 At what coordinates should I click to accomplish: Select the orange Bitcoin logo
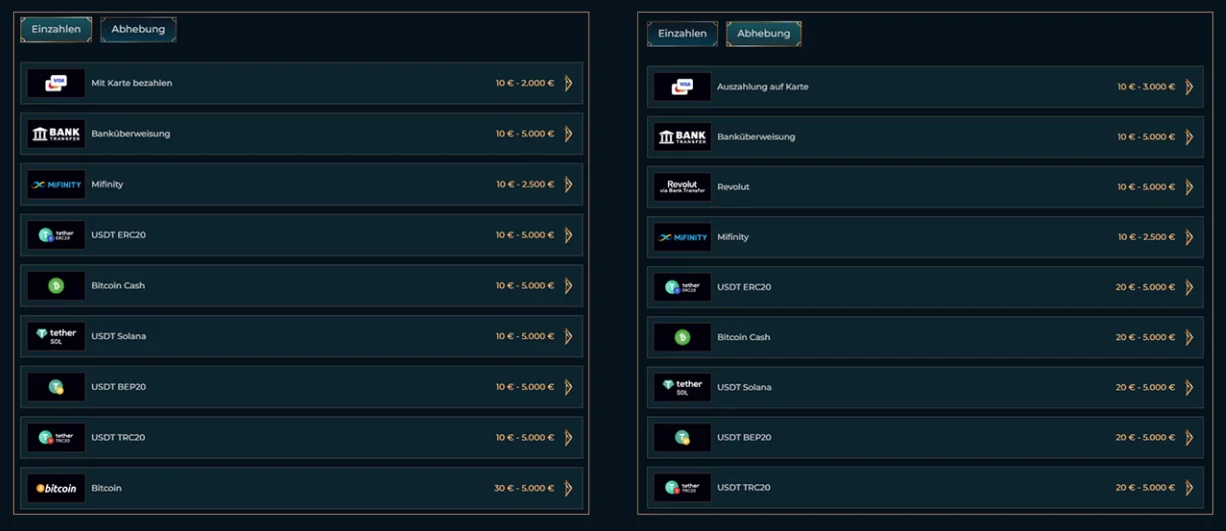coord(56,488)
